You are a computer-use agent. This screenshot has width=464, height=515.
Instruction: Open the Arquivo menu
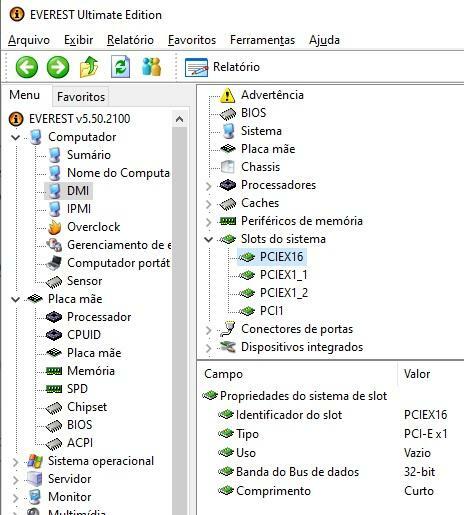[29, 40]
